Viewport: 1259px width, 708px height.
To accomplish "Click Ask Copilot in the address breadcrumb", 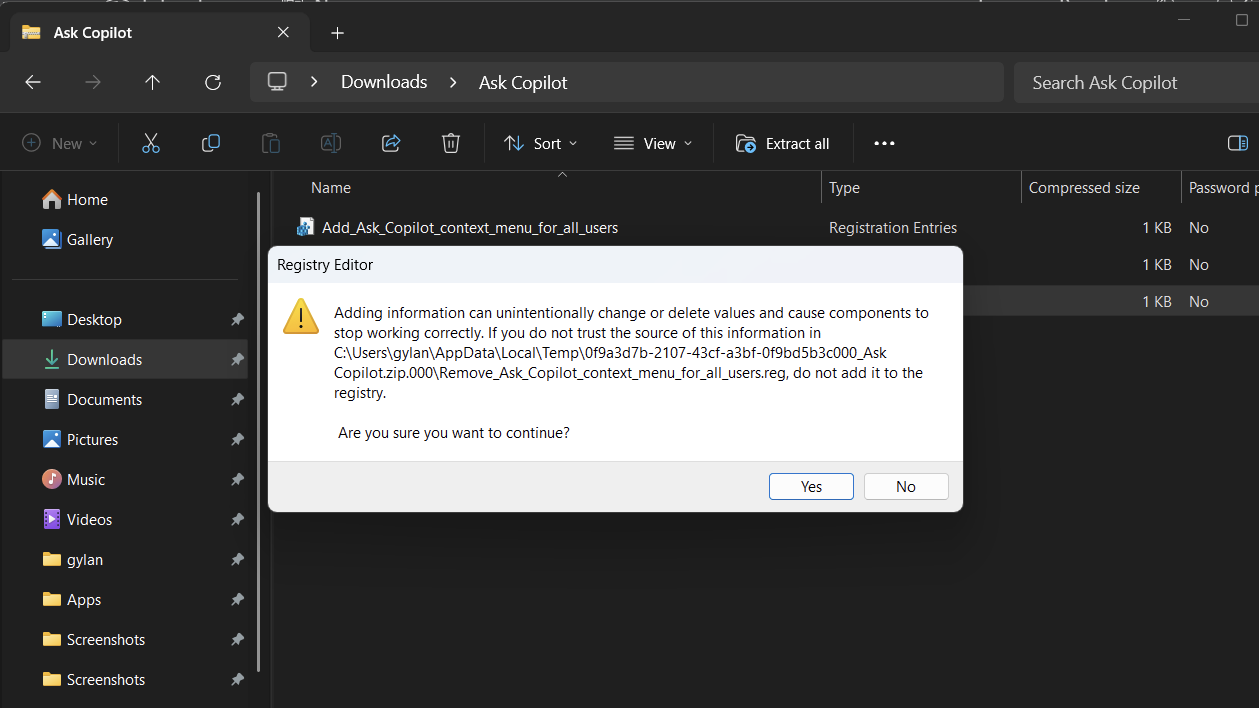I will coord(523,82).
